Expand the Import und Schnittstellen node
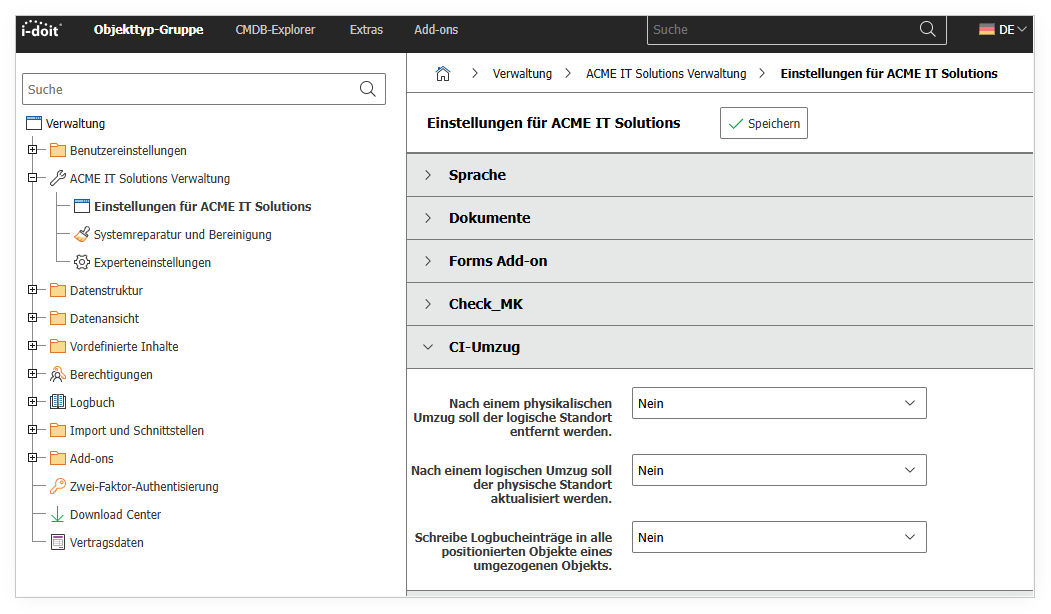1051x614 pixels. (32, 430)
